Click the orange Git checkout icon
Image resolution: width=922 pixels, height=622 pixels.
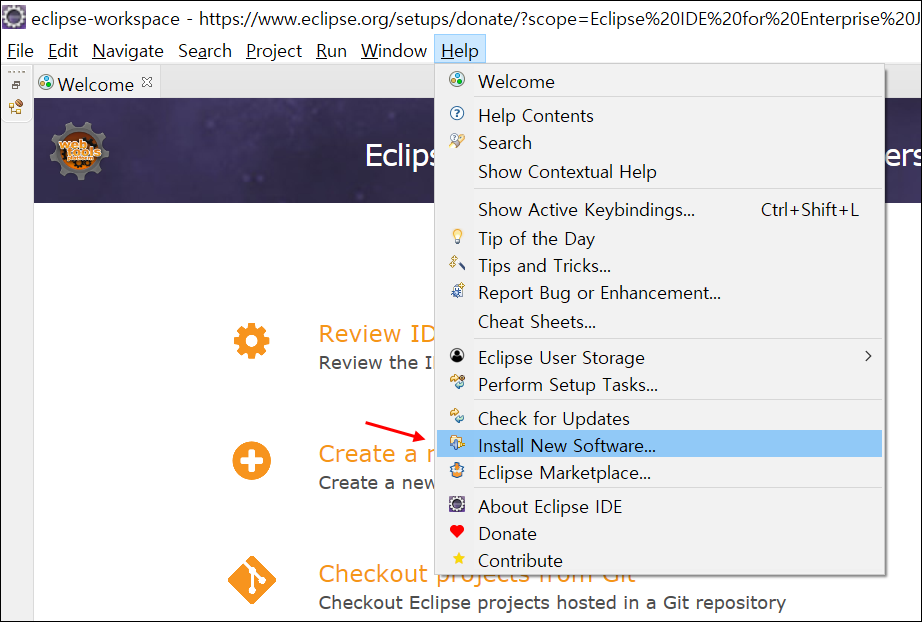click(x=252, y=580)
